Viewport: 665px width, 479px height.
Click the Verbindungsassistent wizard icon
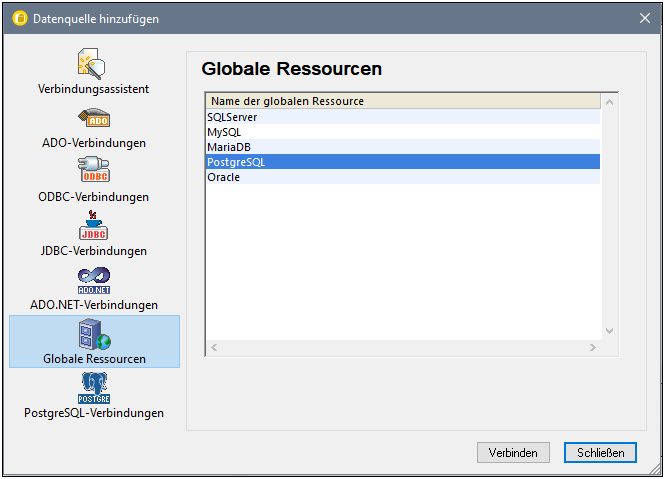(94, 64)
